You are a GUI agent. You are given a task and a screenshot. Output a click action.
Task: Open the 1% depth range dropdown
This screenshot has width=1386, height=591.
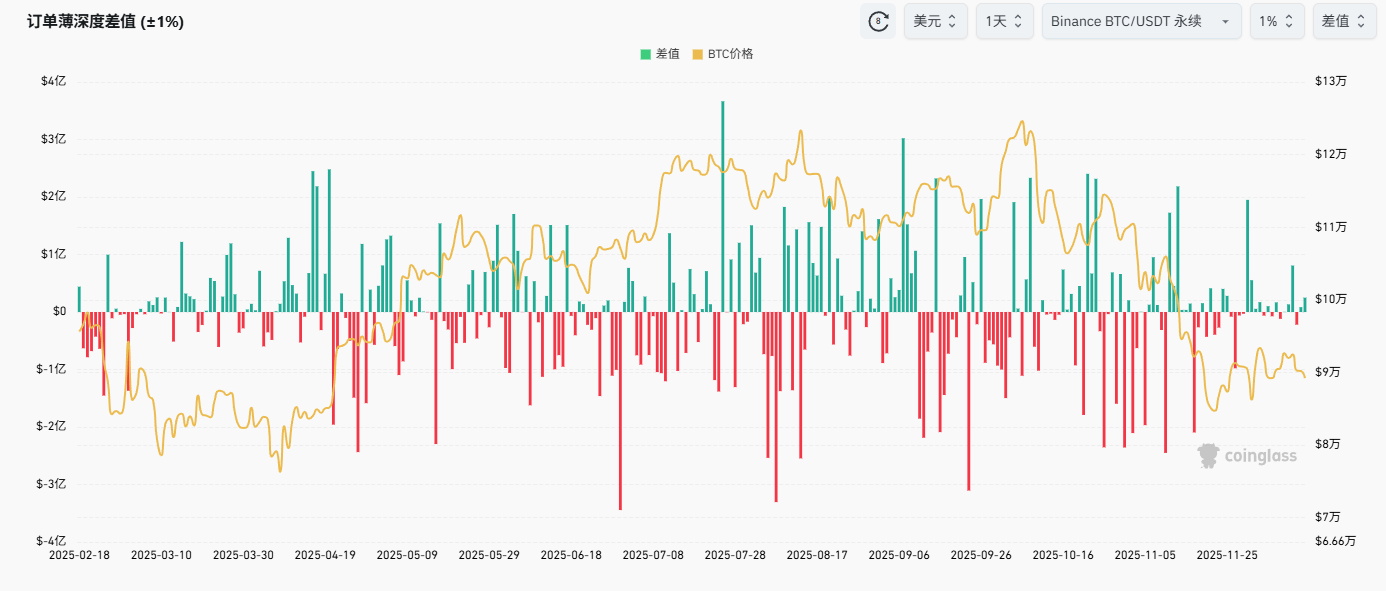pos(1276,21)
